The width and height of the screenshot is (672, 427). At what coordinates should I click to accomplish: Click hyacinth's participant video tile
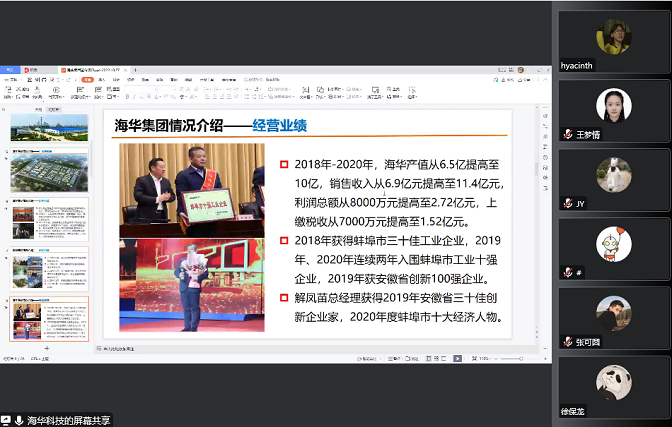click(613, 38)
